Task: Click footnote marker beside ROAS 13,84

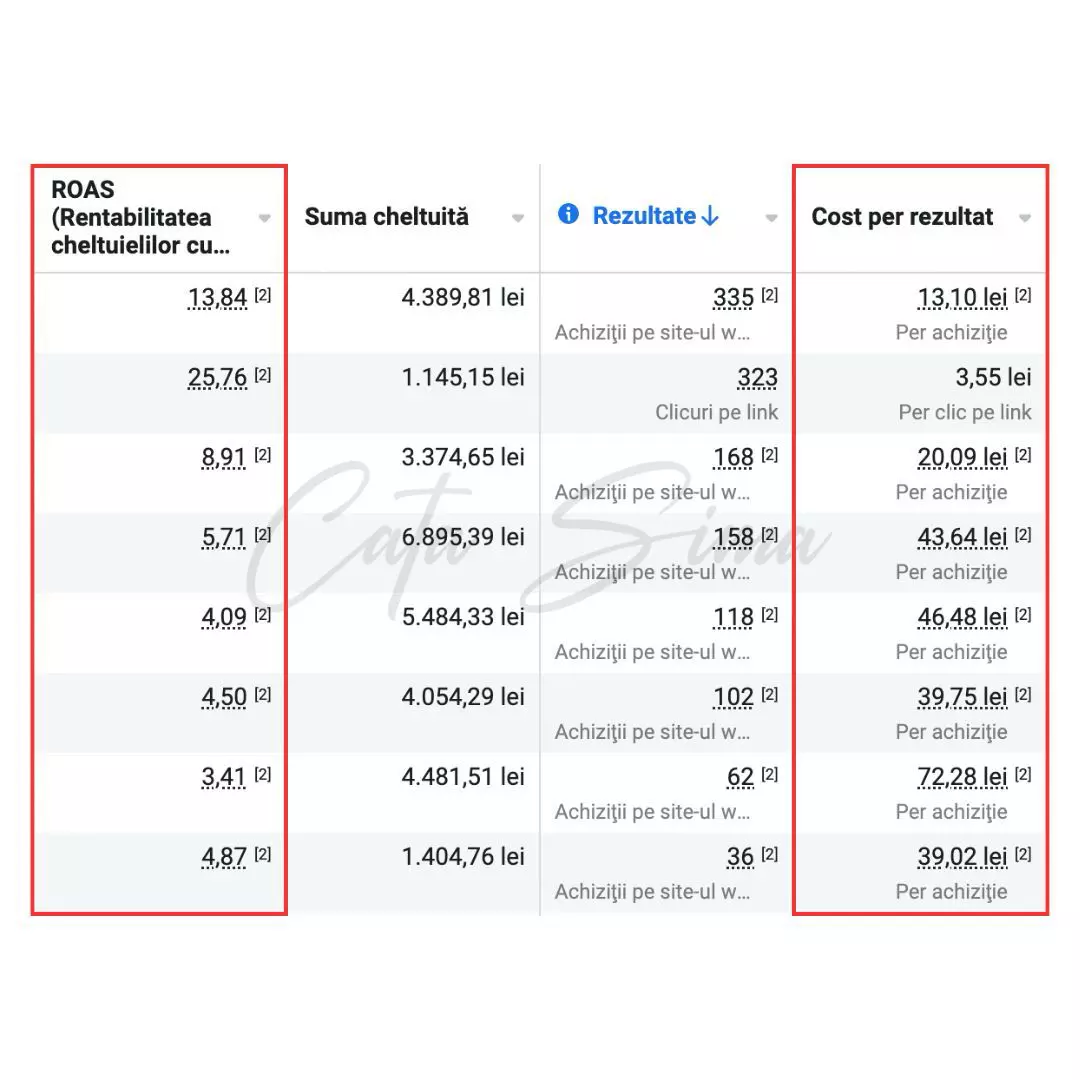Action: (x=262, y=296)
